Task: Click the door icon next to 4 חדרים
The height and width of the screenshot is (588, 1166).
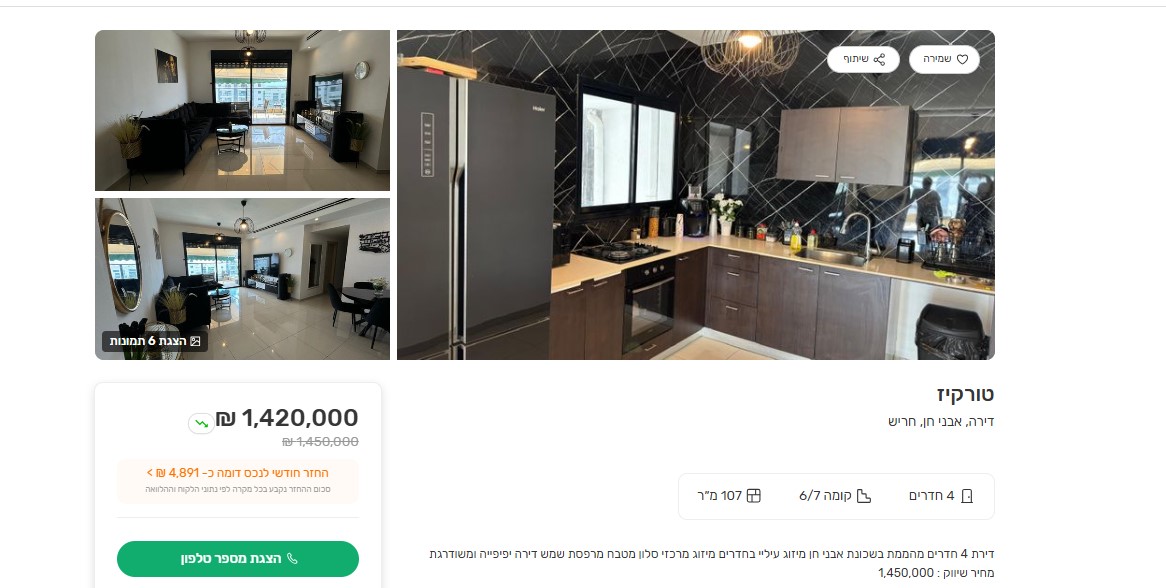Action: (x=967, y=496)
